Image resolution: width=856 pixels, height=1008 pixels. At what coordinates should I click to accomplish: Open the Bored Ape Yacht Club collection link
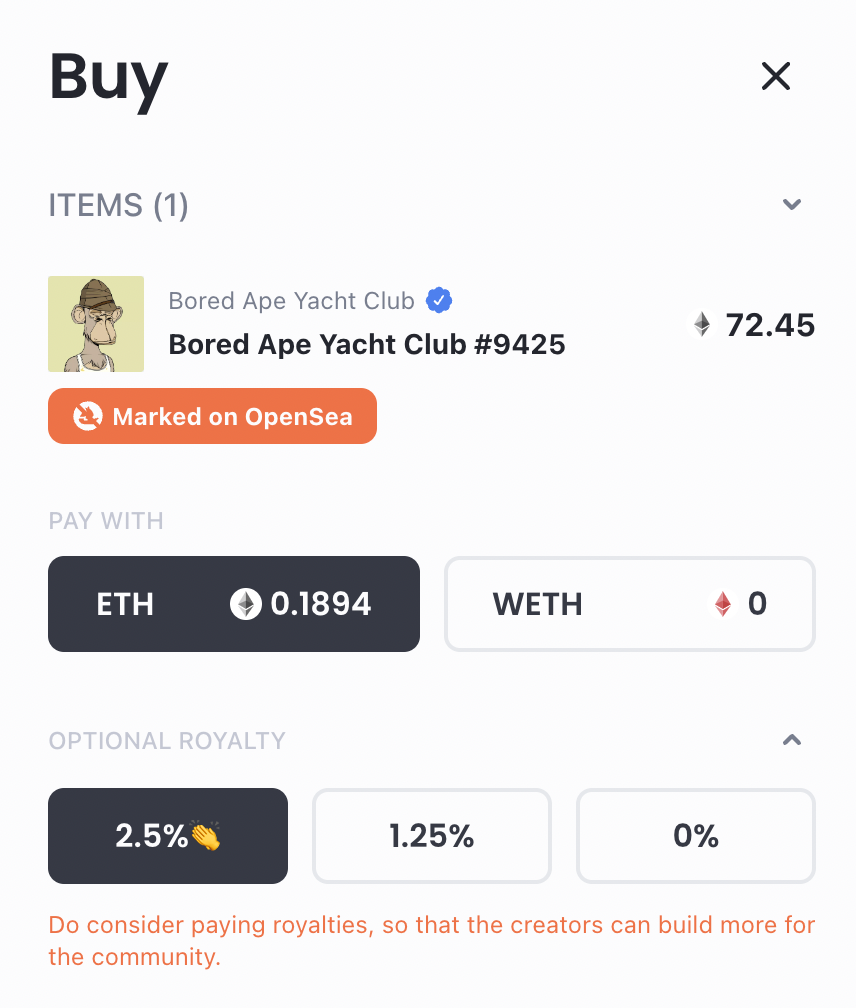coord(291,300)
